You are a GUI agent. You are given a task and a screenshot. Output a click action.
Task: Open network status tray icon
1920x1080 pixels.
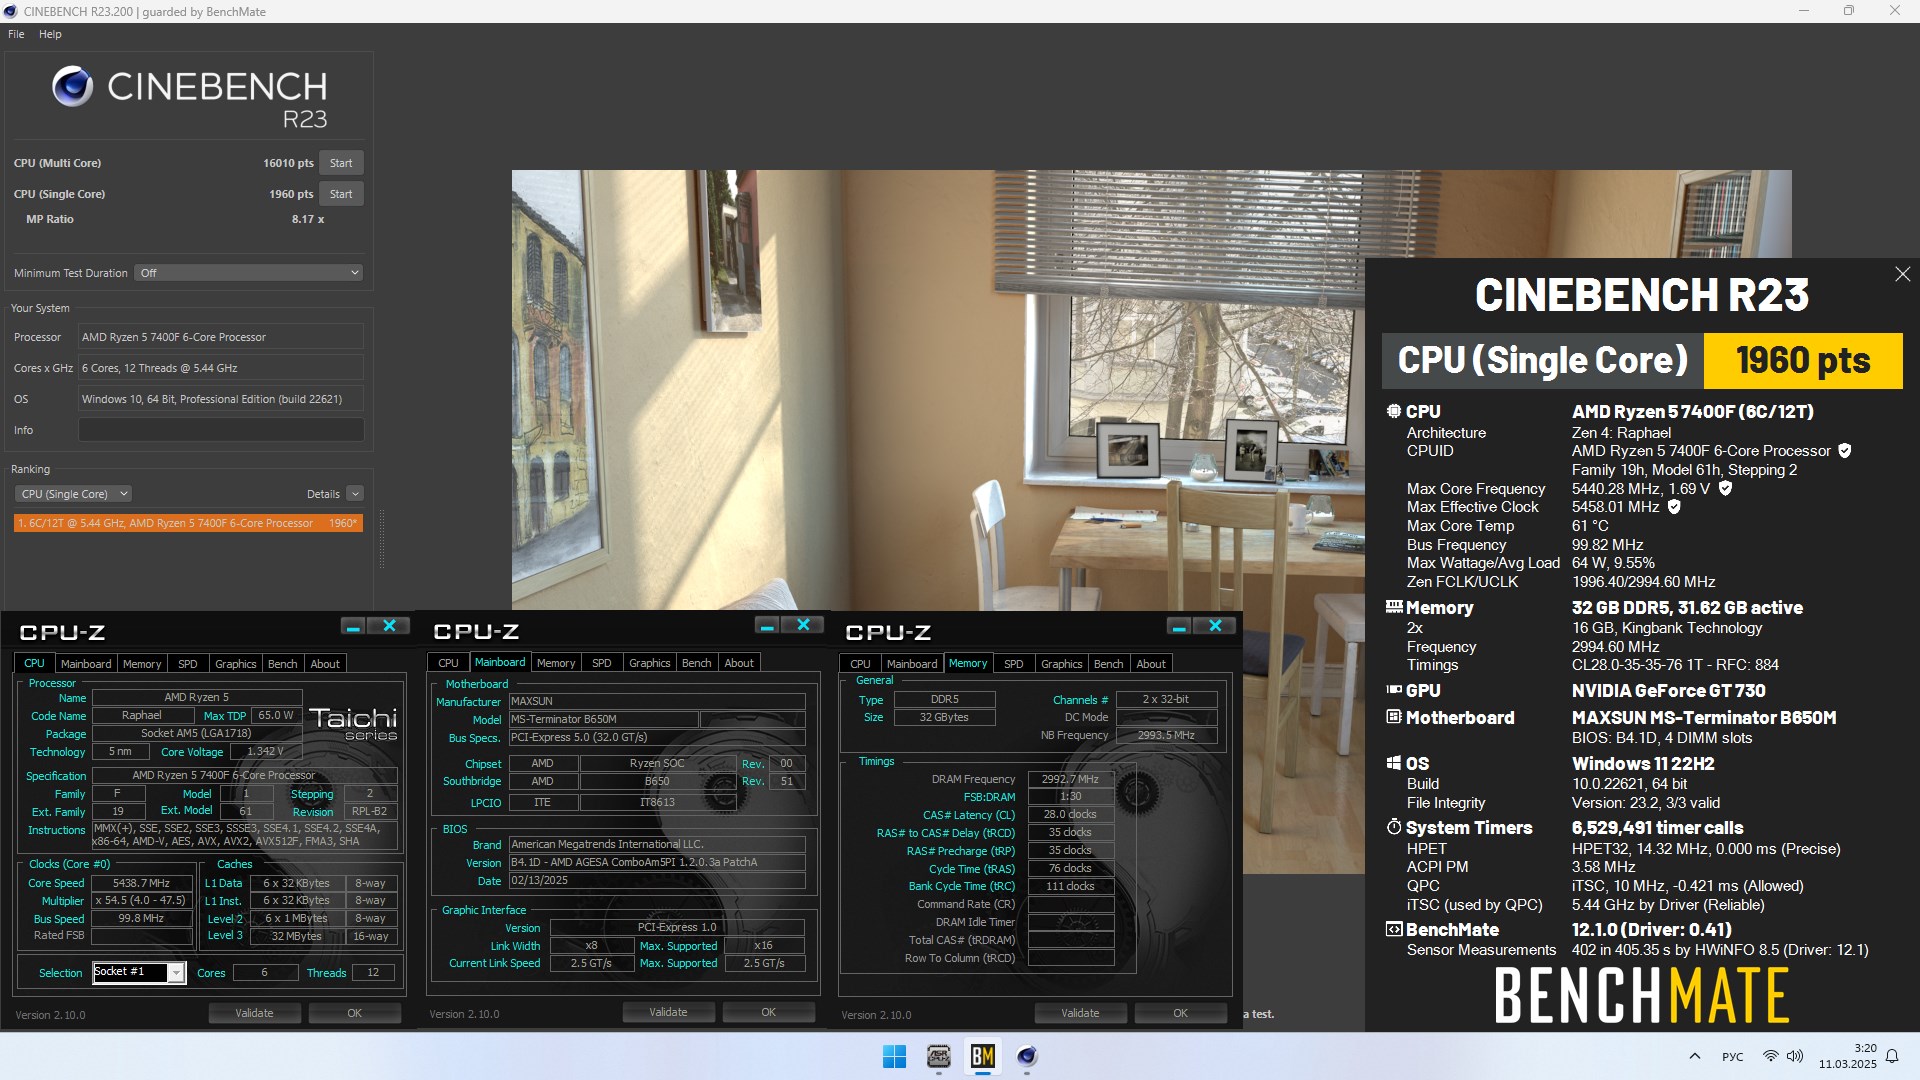point(1770,1056)
